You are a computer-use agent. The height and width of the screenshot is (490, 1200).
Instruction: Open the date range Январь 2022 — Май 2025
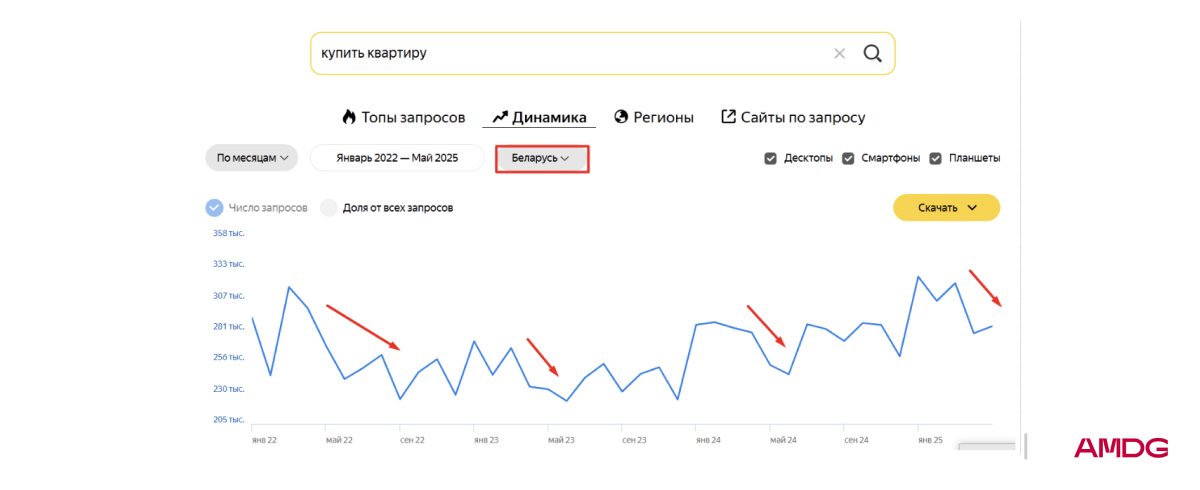point(397,158)
